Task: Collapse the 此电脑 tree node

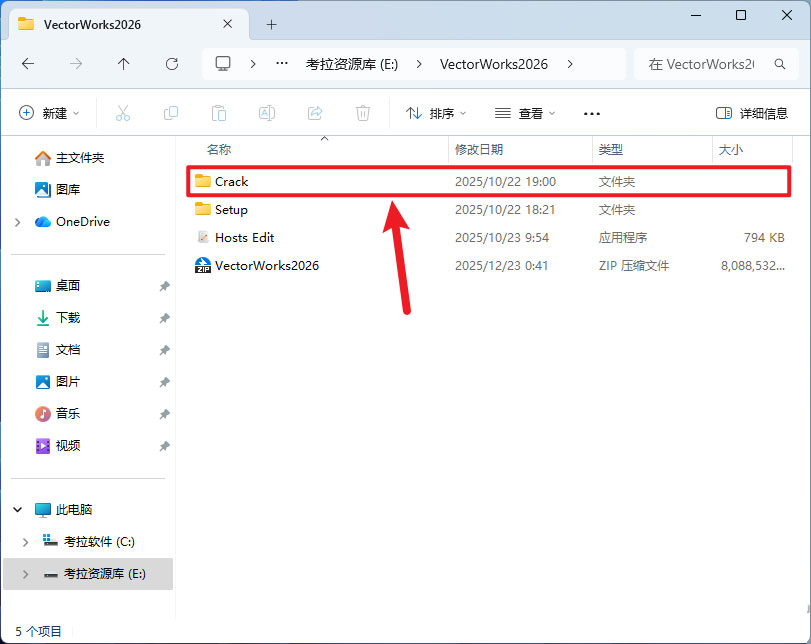Action: 18,510
